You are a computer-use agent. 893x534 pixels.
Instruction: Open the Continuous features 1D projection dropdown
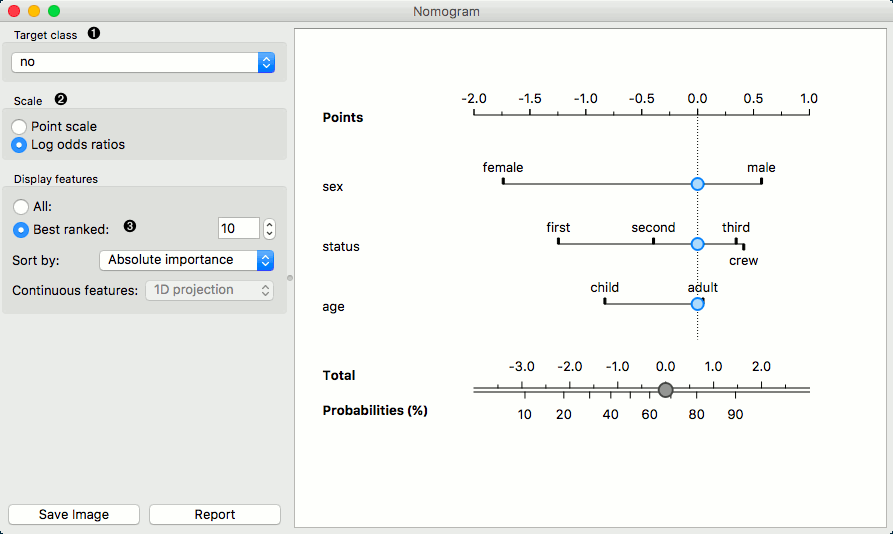210,290
